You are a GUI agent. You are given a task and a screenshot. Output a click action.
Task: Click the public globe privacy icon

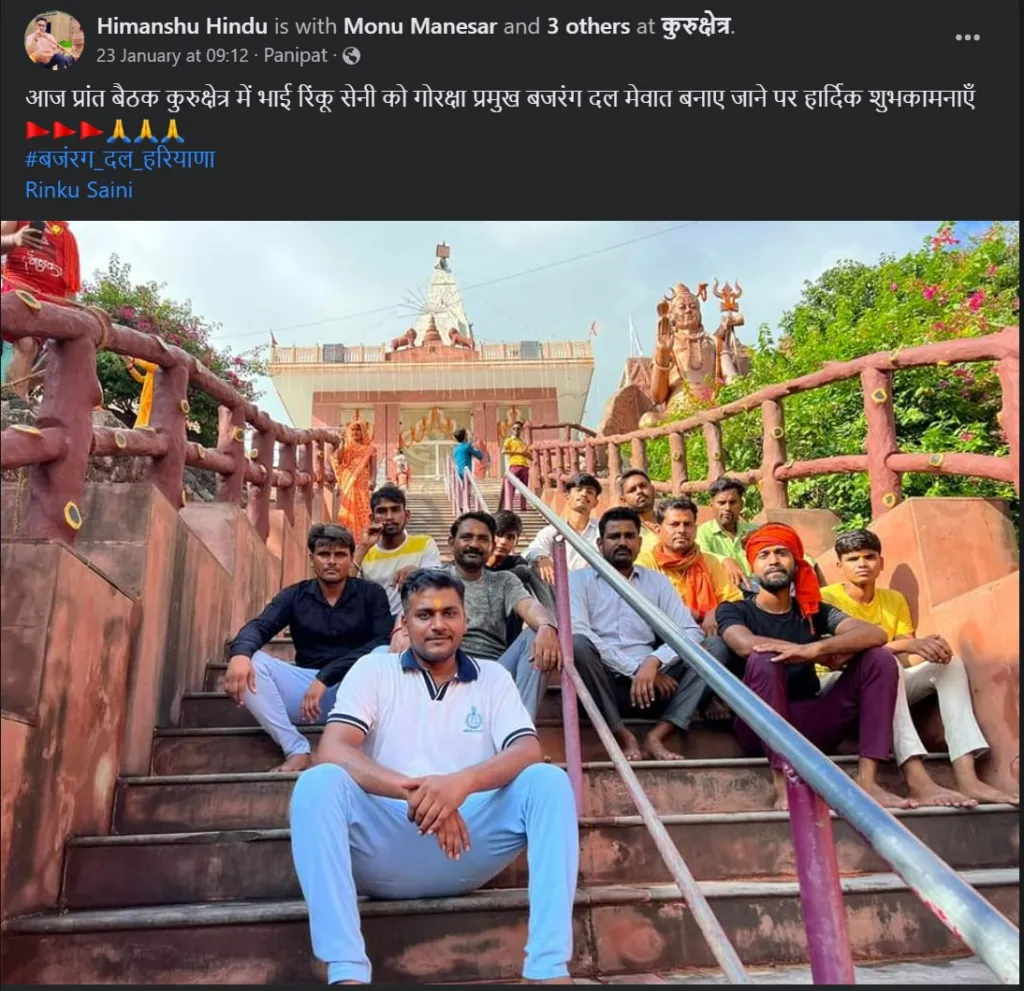coord(351,56)
